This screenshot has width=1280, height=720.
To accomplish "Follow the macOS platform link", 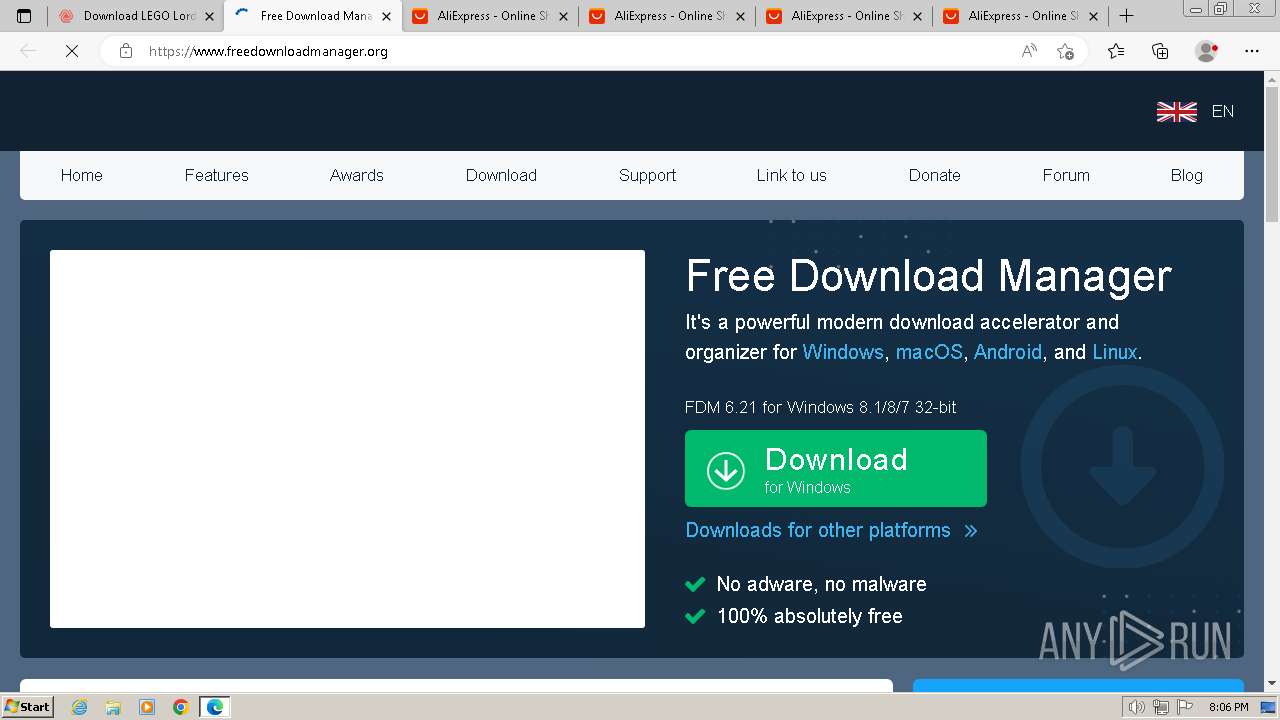I will point(929,352).
